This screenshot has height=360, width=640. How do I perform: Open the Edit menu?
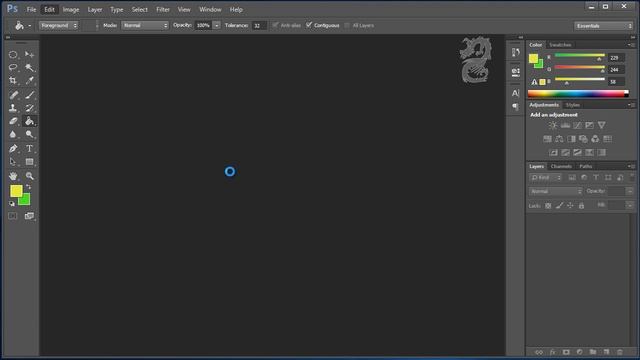coord(49,9)
